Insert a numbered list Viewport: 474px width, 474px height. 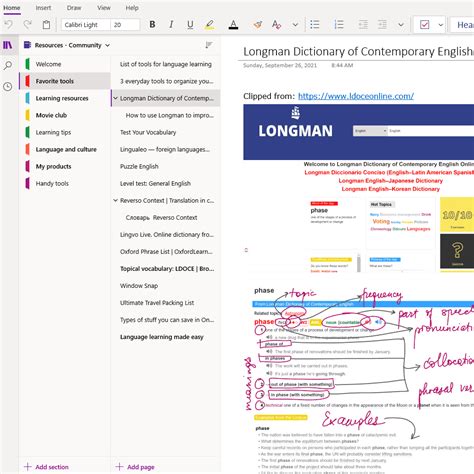tap(338, 24)
